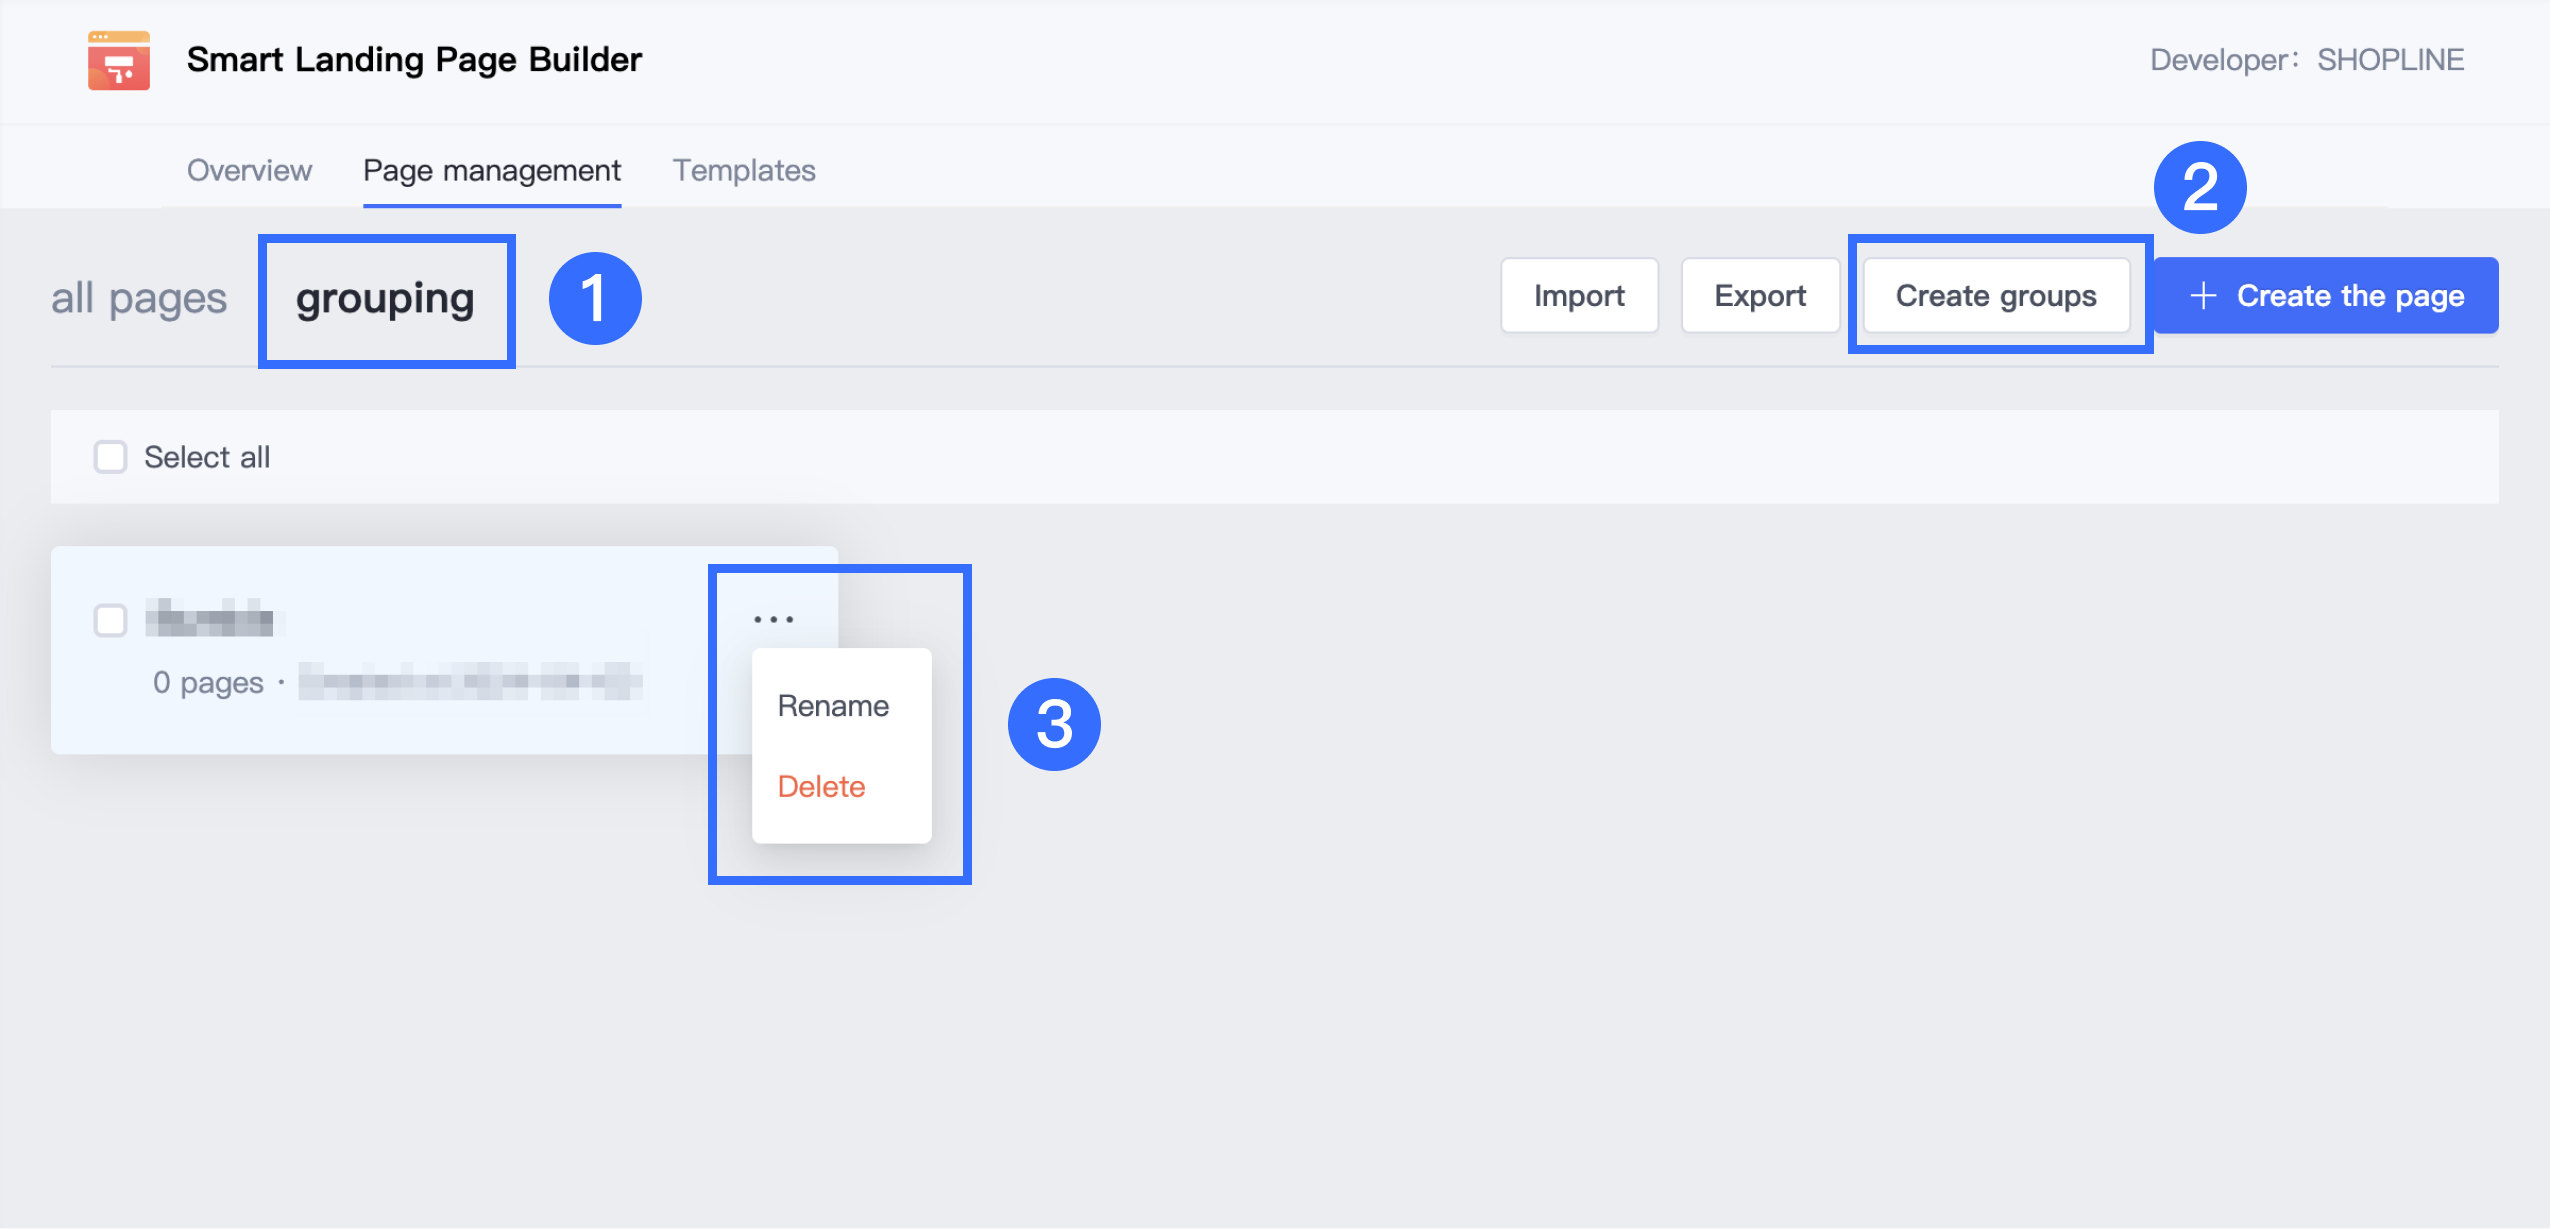
Task: Click the number 2 annotation badge
Action: pyautogui.click(x=2199, y=187)
